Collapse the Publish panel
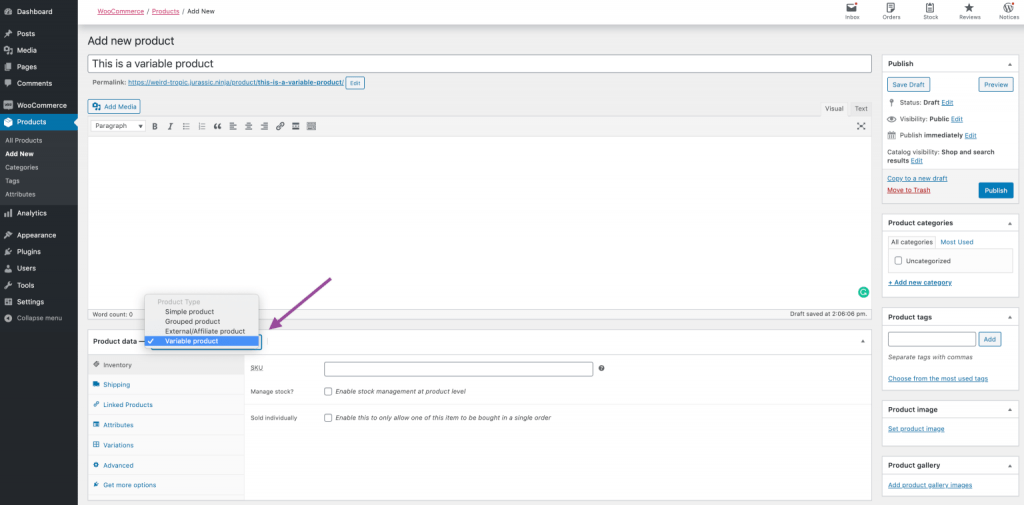The image size is (1024, 505). [1009, 64]
